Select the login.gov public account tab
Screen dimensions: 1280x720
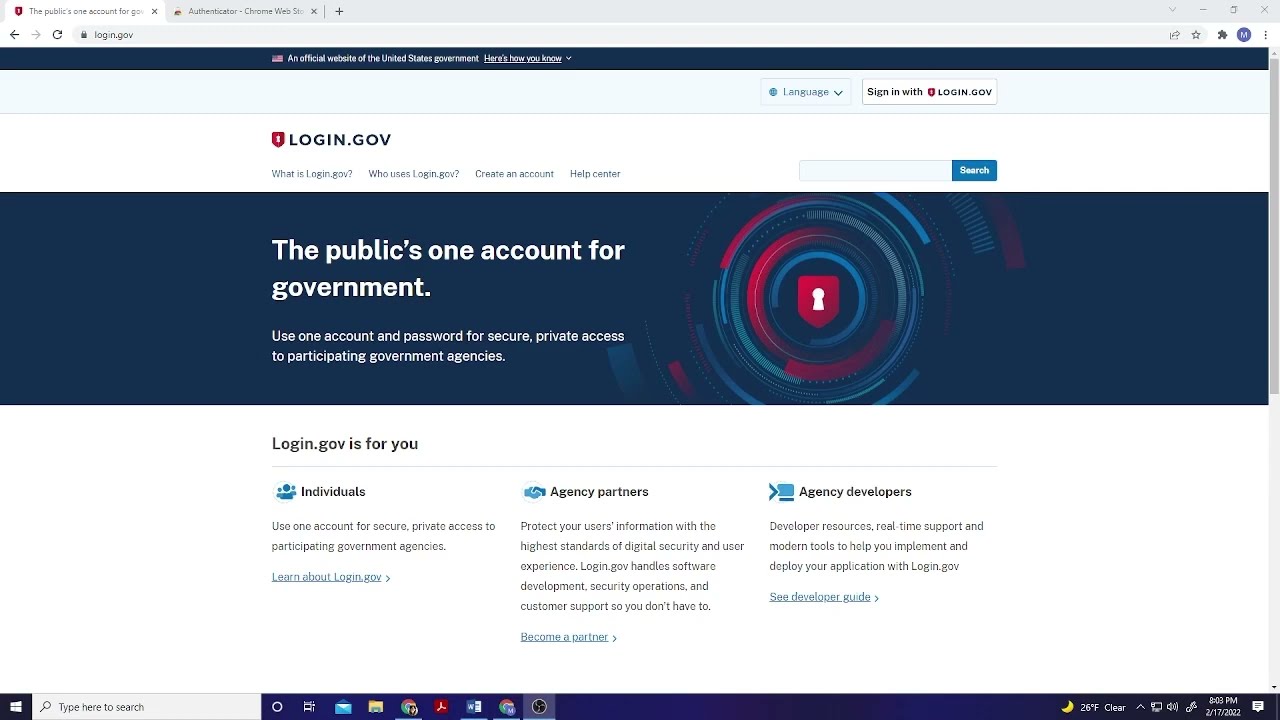coord(85,11)
